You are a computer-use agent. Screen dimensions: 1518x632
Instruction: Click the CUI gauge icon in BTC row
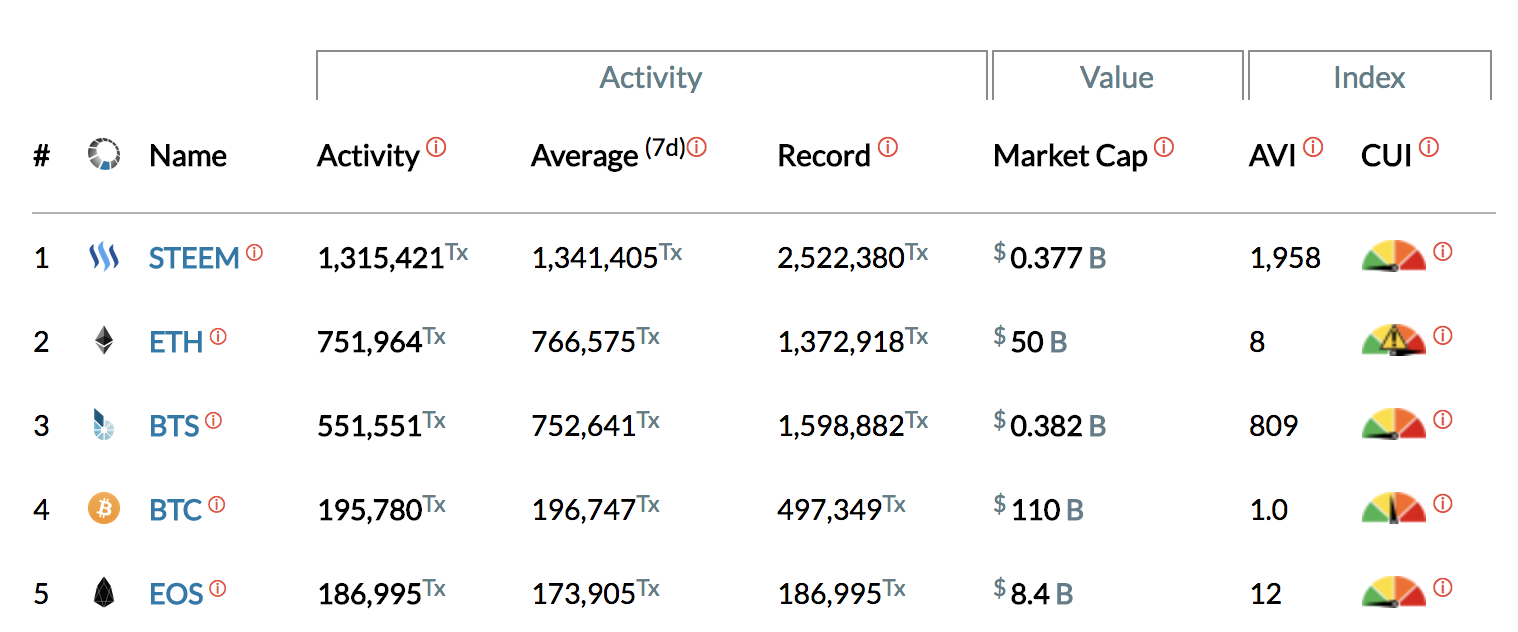click(x=1394, y=509)
